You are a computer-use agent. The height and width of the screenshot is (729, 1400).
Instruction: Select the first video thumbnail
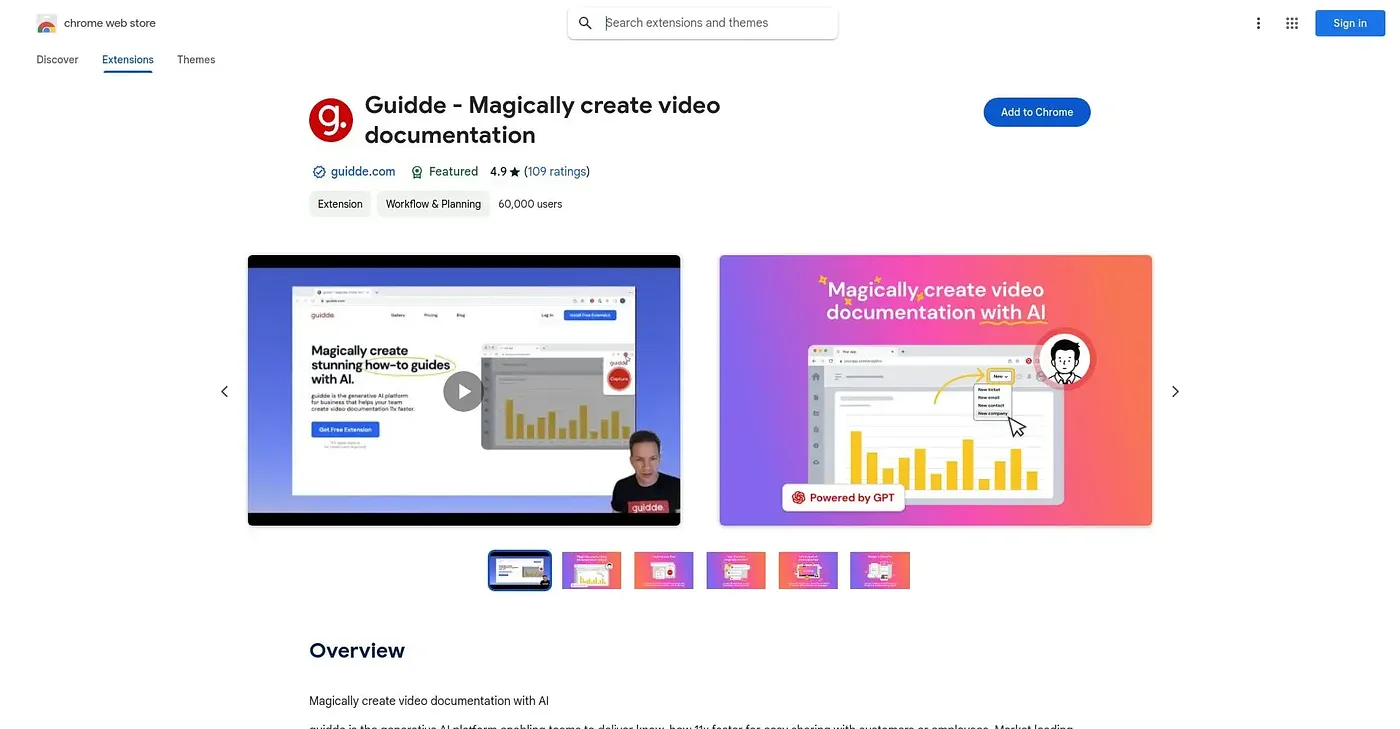(x=520, y=571)
